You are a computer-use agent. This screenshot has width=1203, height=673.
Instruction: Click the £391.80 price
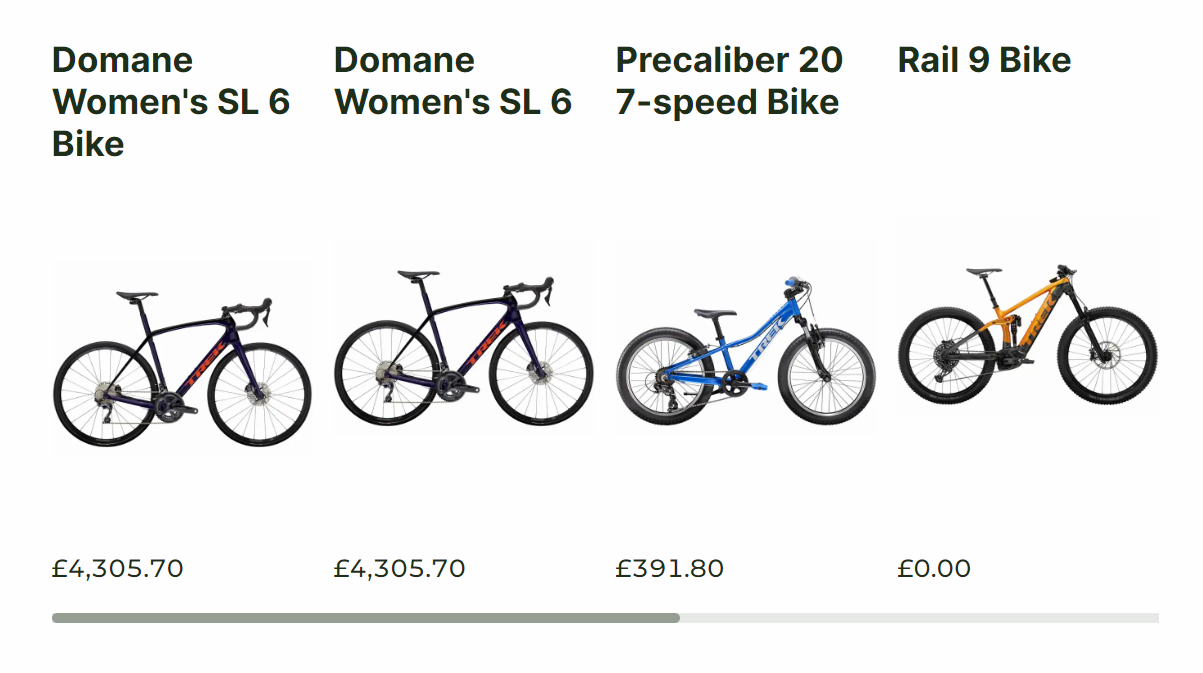pyautogui.click(x=670, y=569)
